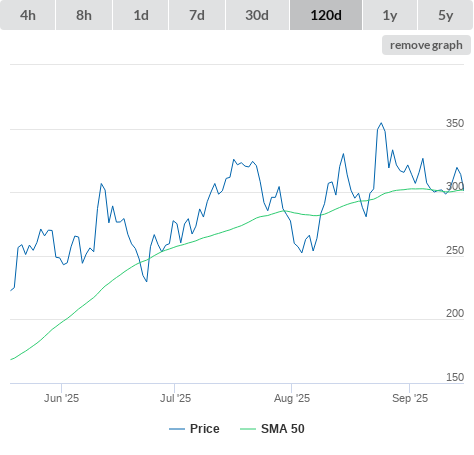
Task: Click the Jun '25 axis tick label
Action: tap(62, 398)
